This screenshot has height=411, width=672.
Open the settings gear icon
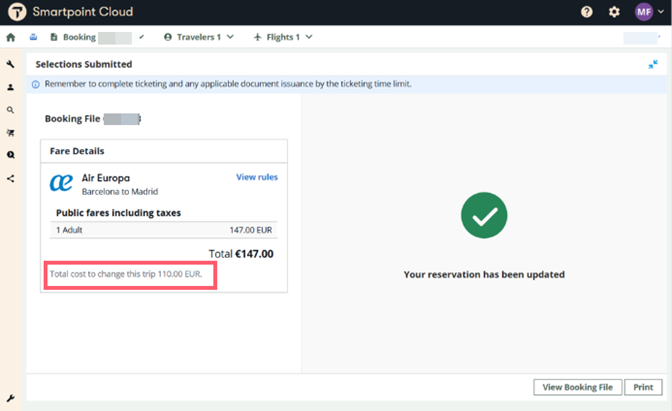coord(614,12)
